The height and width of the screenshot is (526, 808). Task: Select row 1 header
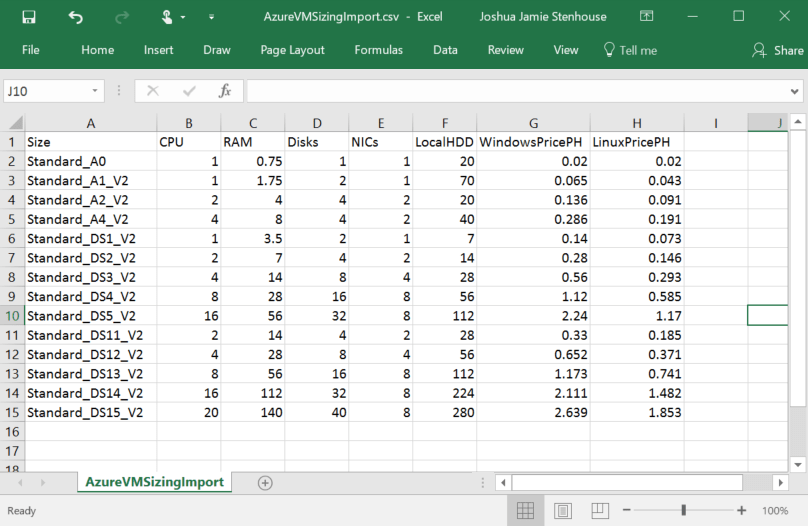[x=12, y=142]
